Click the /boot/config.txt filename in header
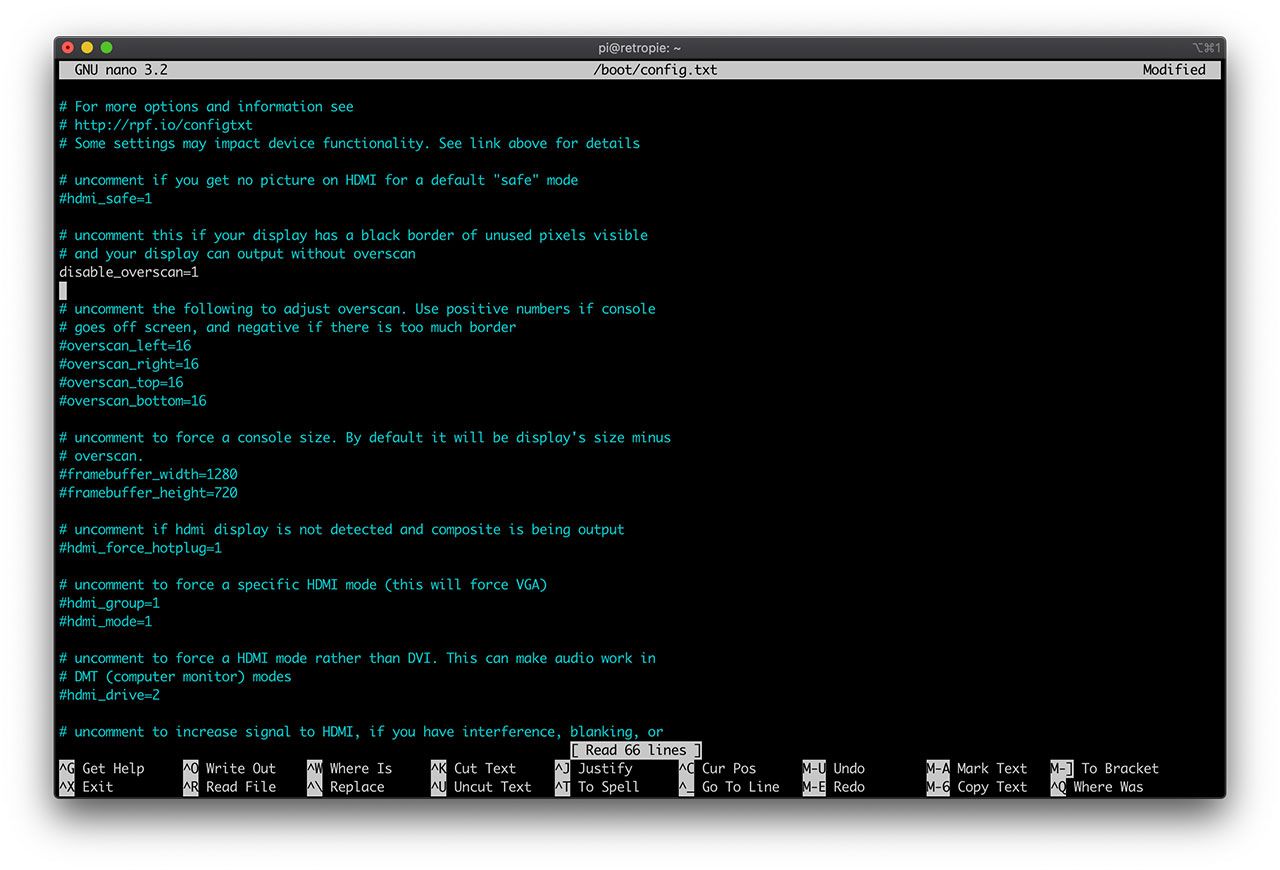Screen dimensions: 1280x870 [655, 70]
